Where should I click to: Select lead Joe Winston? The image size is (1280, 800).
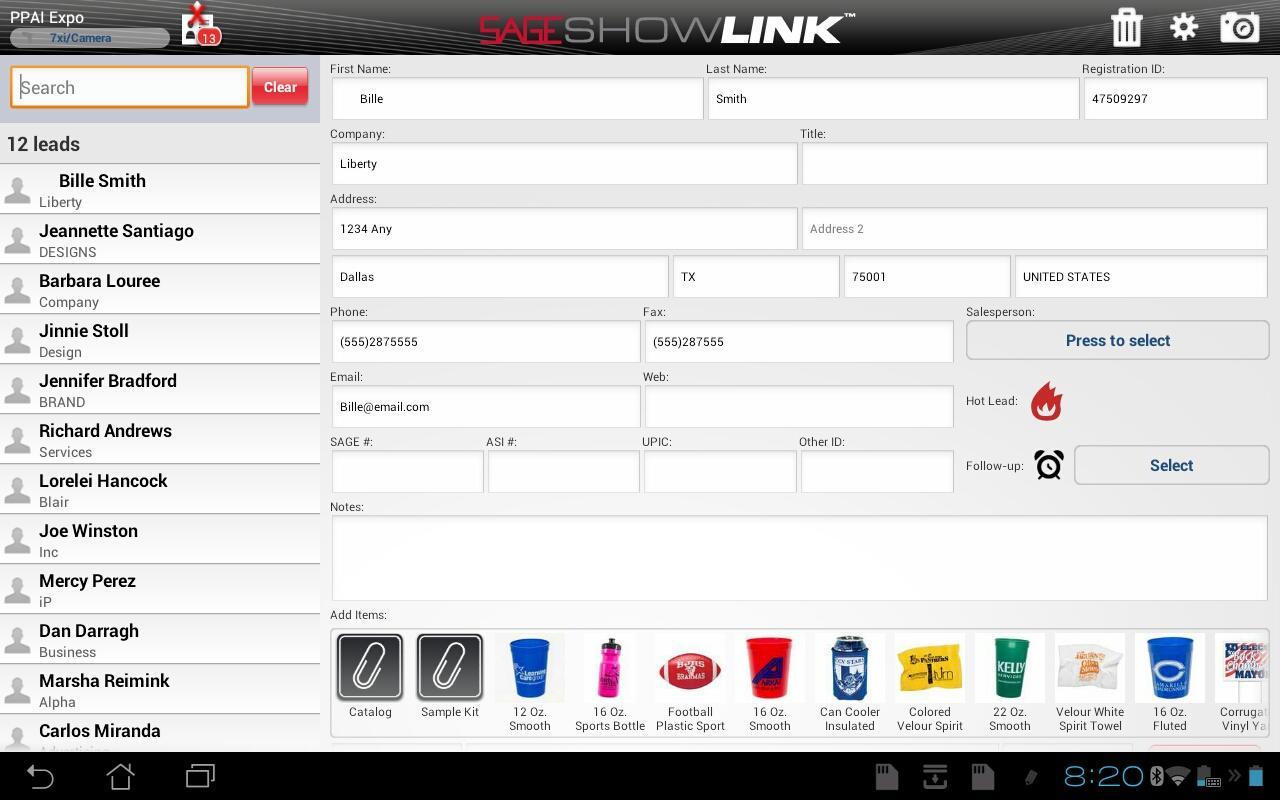coord(160,539)
